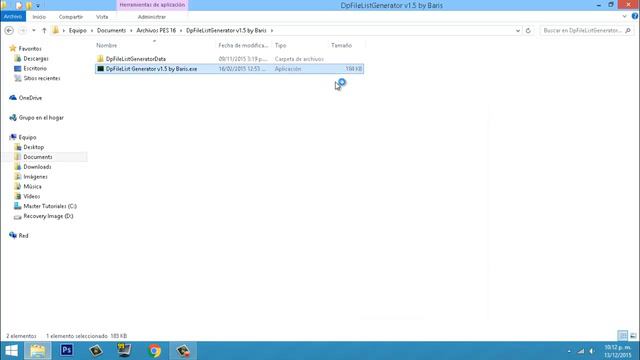This screenshot has width=640, height=360.
Task: Open the fifth taskbar computer app
Action: pos(124,350)
